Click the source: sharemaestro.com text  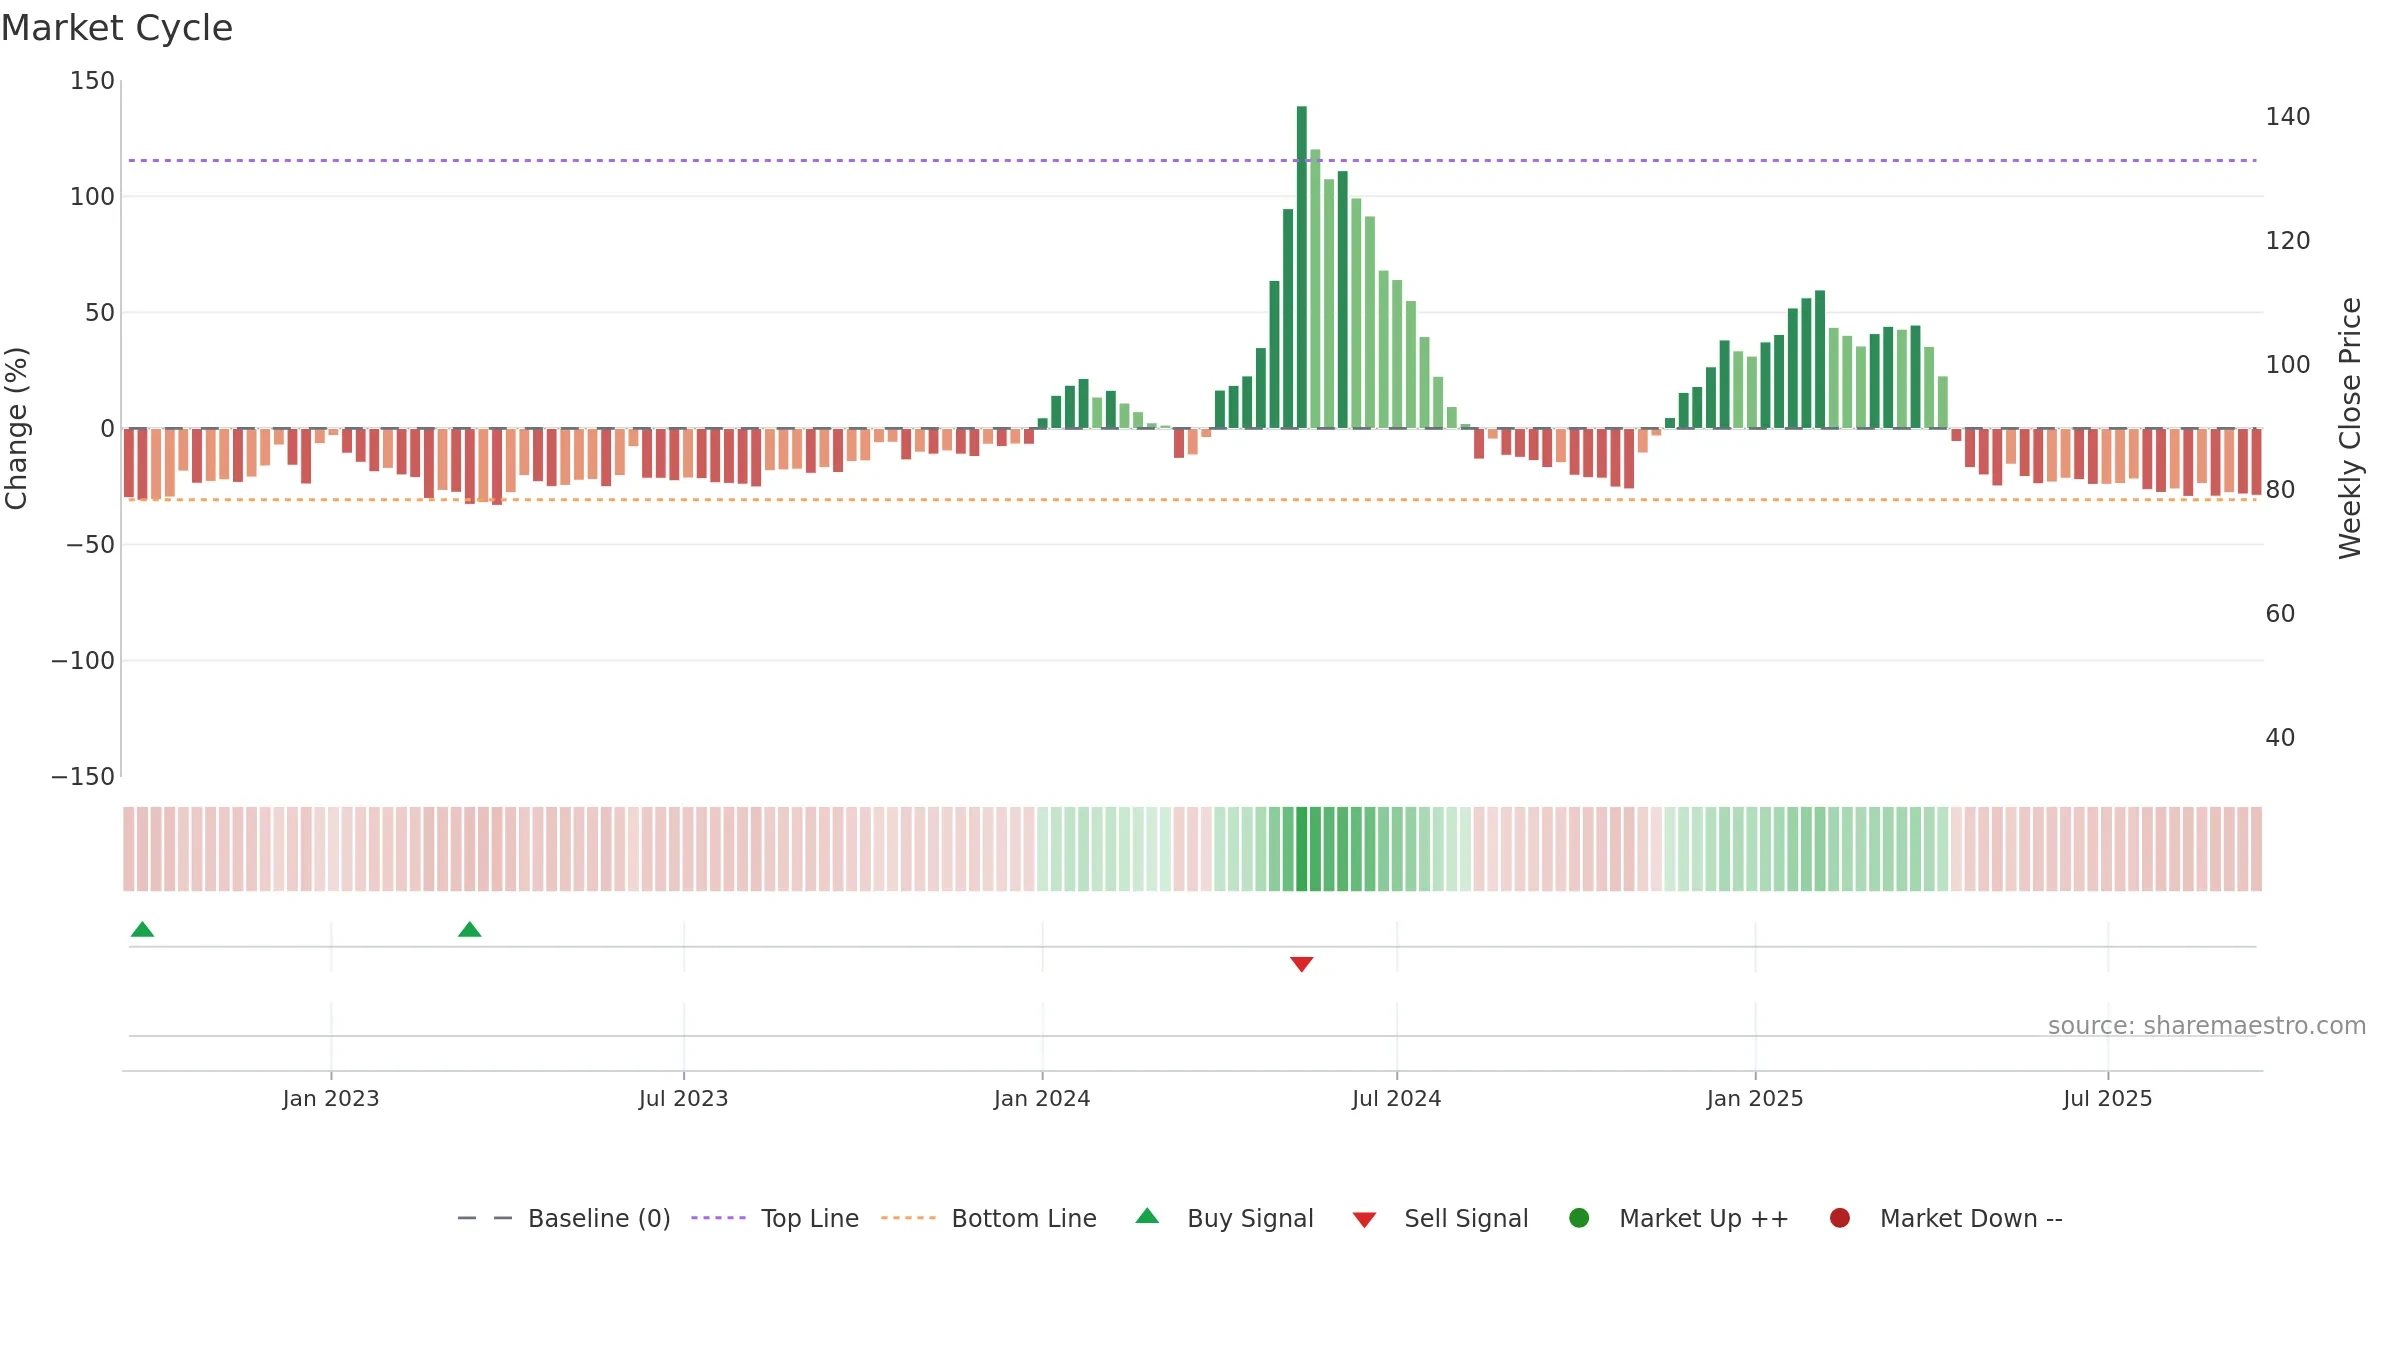click(2207, 1026)
